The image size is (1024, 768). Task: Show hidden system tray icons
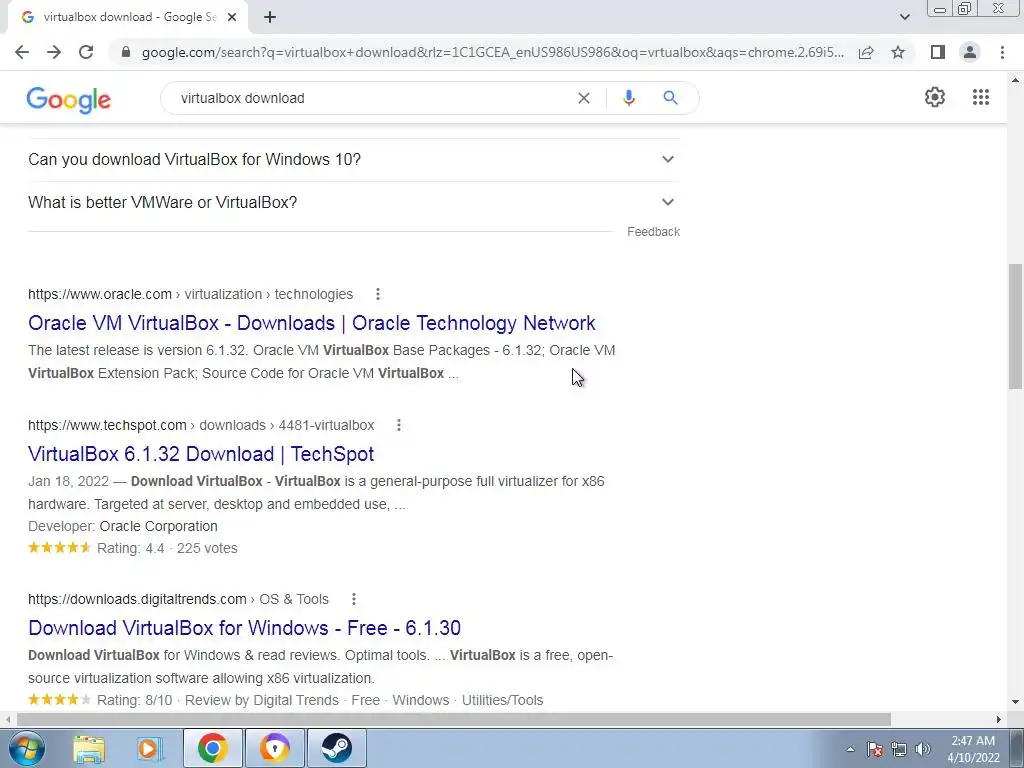(x=850, y=749)
